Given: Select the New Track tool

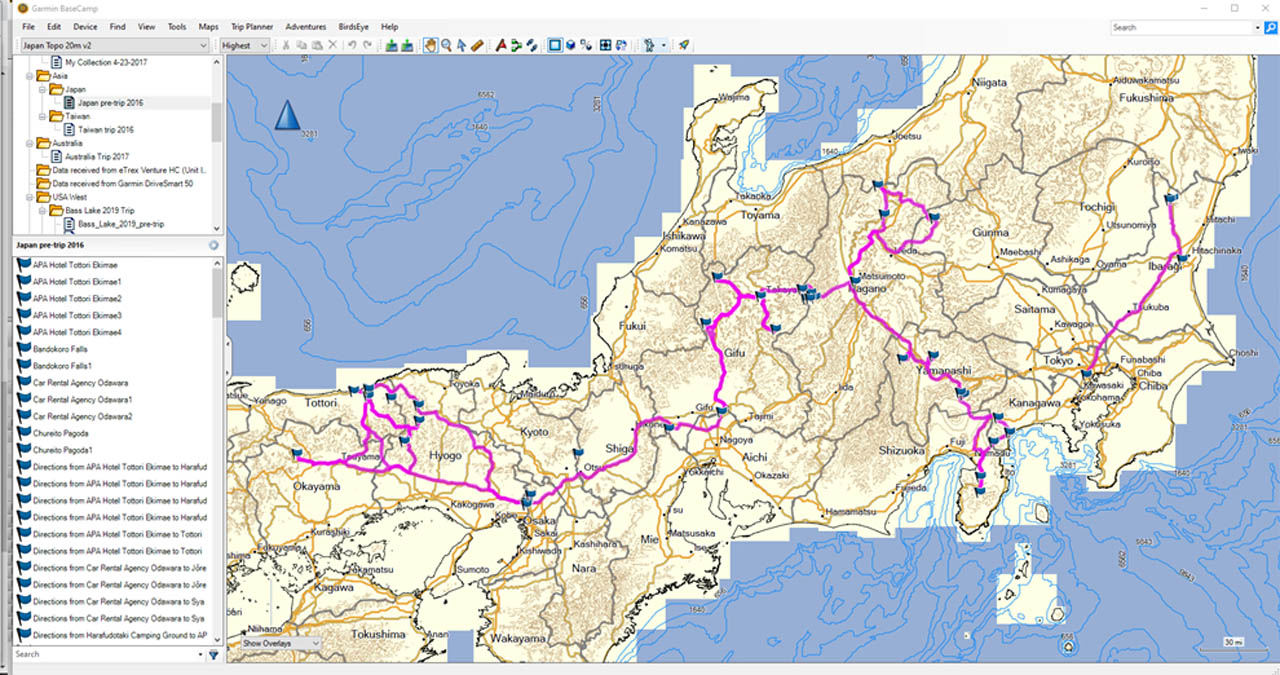Looking at the screenshot, I should (x=531, y=45).
